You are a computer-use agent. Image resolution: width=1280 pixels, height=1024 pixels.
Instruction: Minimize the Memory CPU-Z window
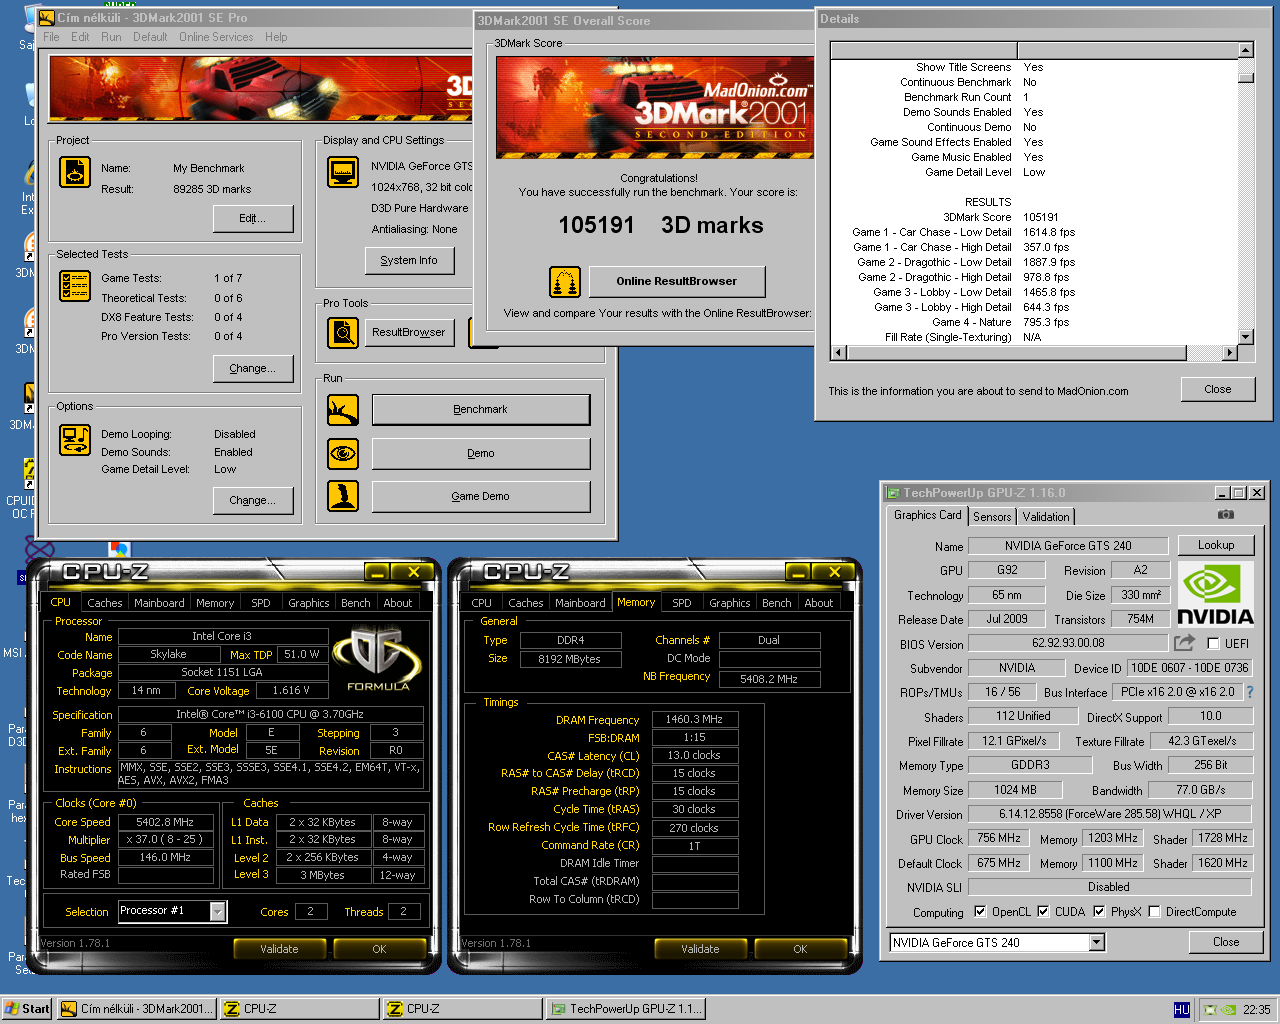pos(798,572)
